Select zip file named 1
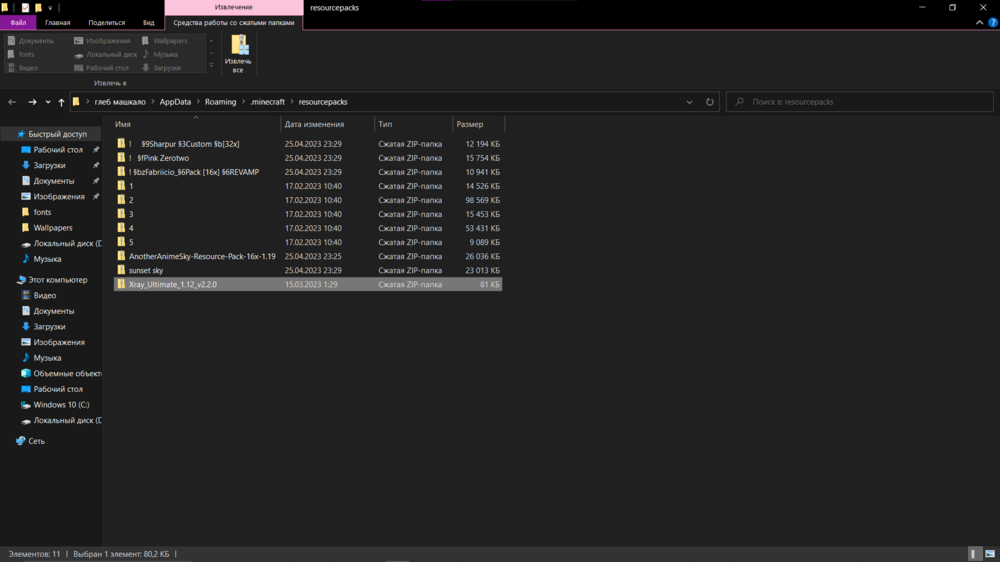This screenshot has height=562, width=1000. [x=307, y=186]
